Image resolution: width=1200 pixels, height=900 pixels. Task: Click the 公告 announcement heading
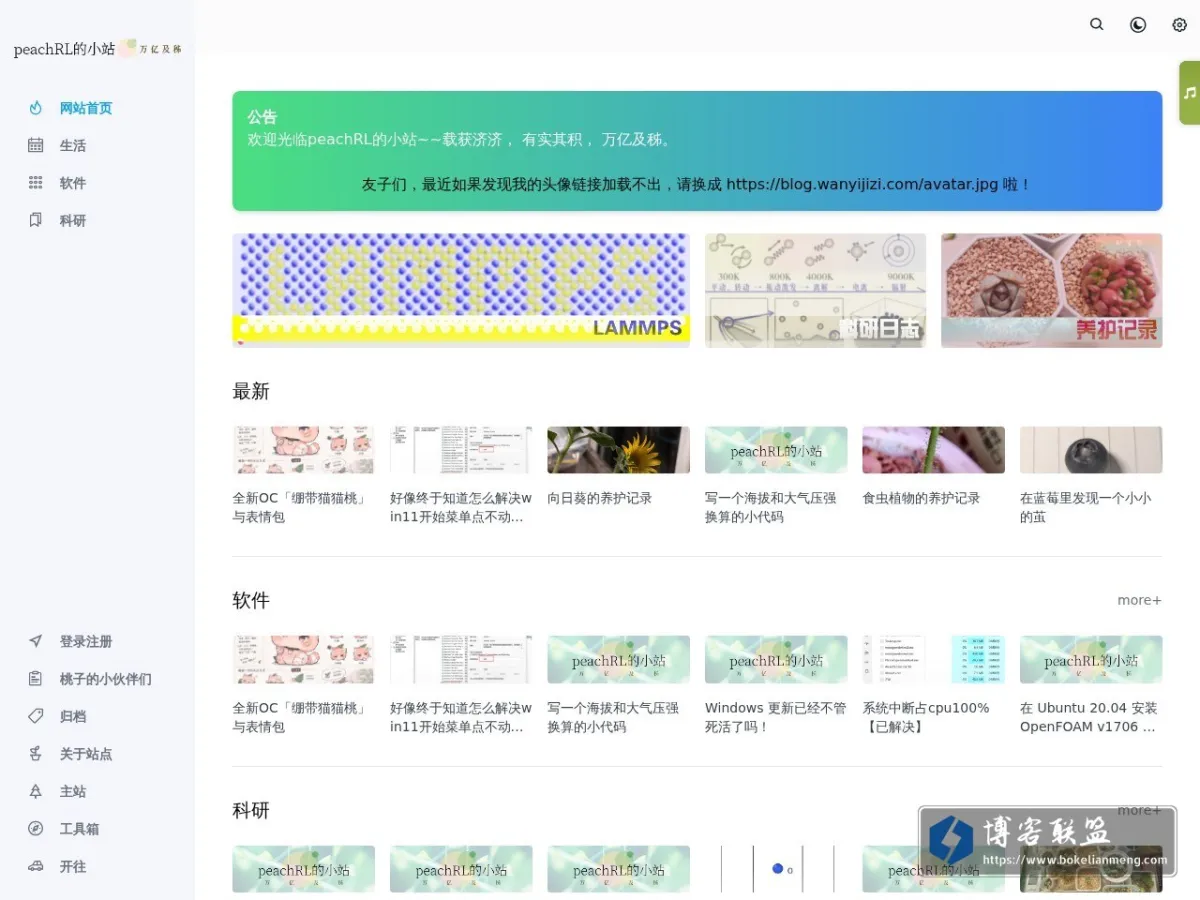click(262, 116)
